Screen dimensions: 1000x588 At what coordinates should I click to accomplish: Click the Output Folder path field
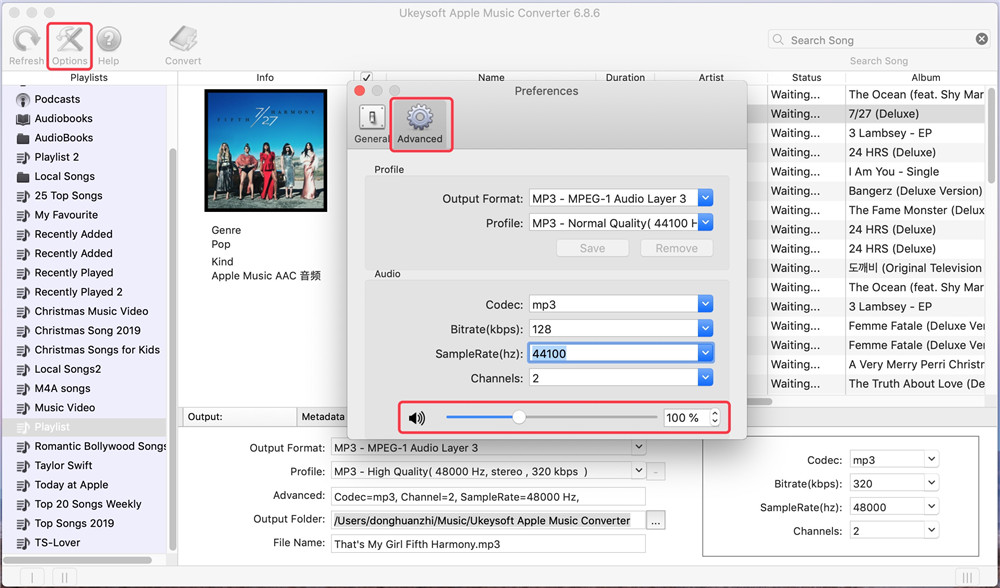[488, 520]
